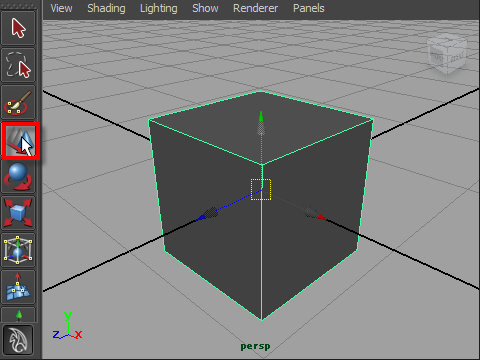This screenshot has height=360, width=480.
Task: Open the View menu
Action: coord(61,8)
